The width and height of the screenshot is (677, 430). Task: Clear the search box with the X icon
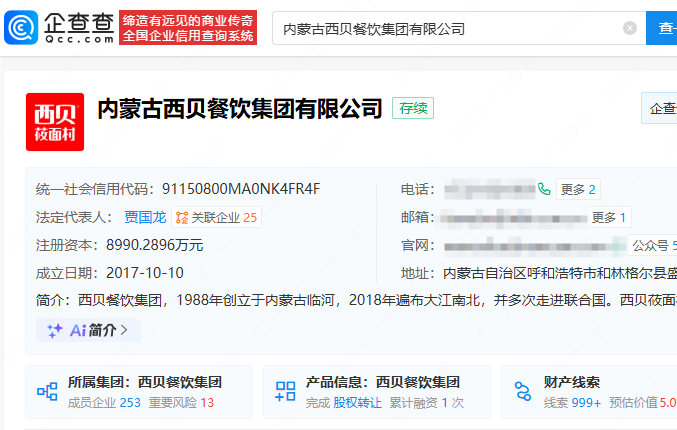pos(630,28)
